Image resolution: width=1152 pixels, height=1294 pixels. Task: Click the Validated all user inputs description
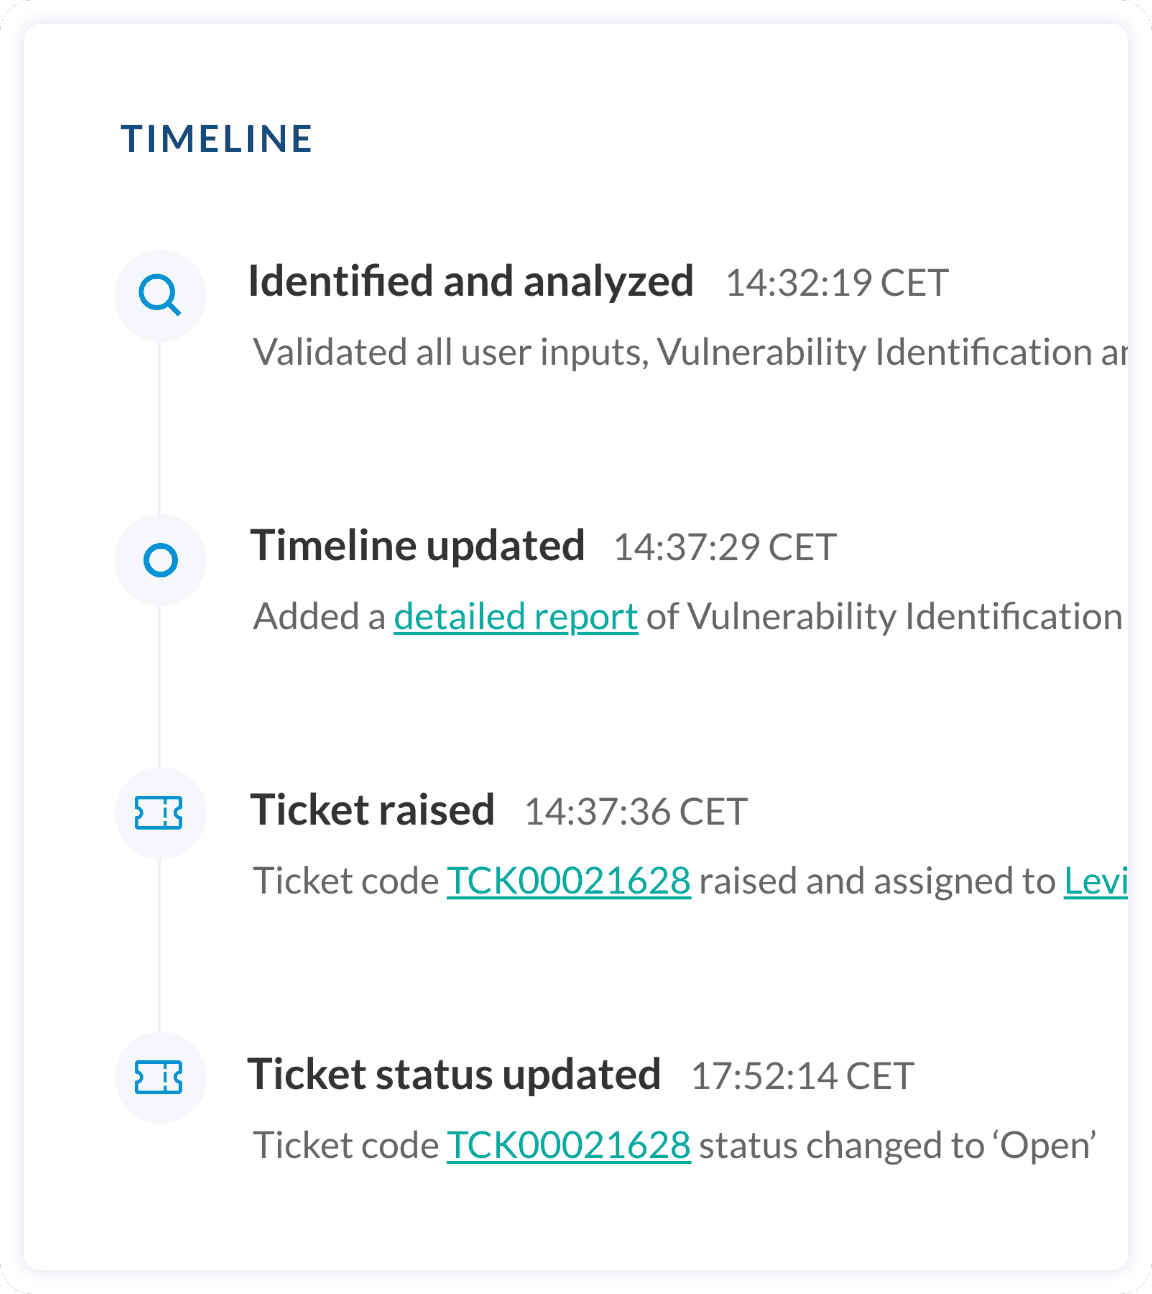pyautogui.click(x=690, y=353)
